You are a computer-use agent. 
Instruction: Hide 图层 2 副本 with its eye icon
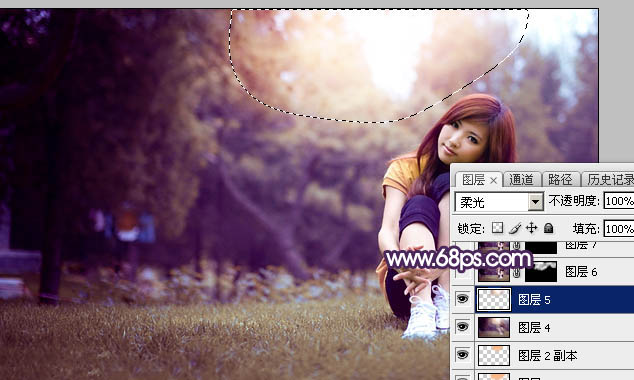(x=462, y=355)
